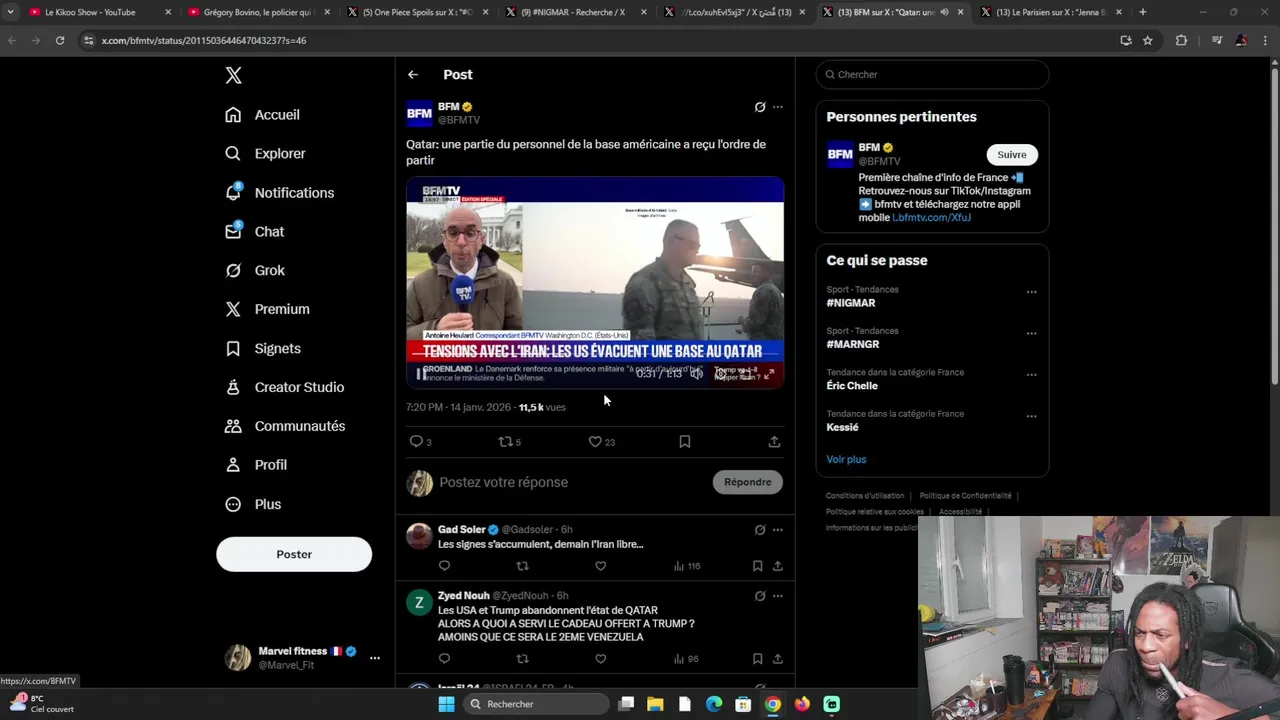Open Chrome extensions puzzle icon
Screen dimensions: 1280x720
(1181, 40)
